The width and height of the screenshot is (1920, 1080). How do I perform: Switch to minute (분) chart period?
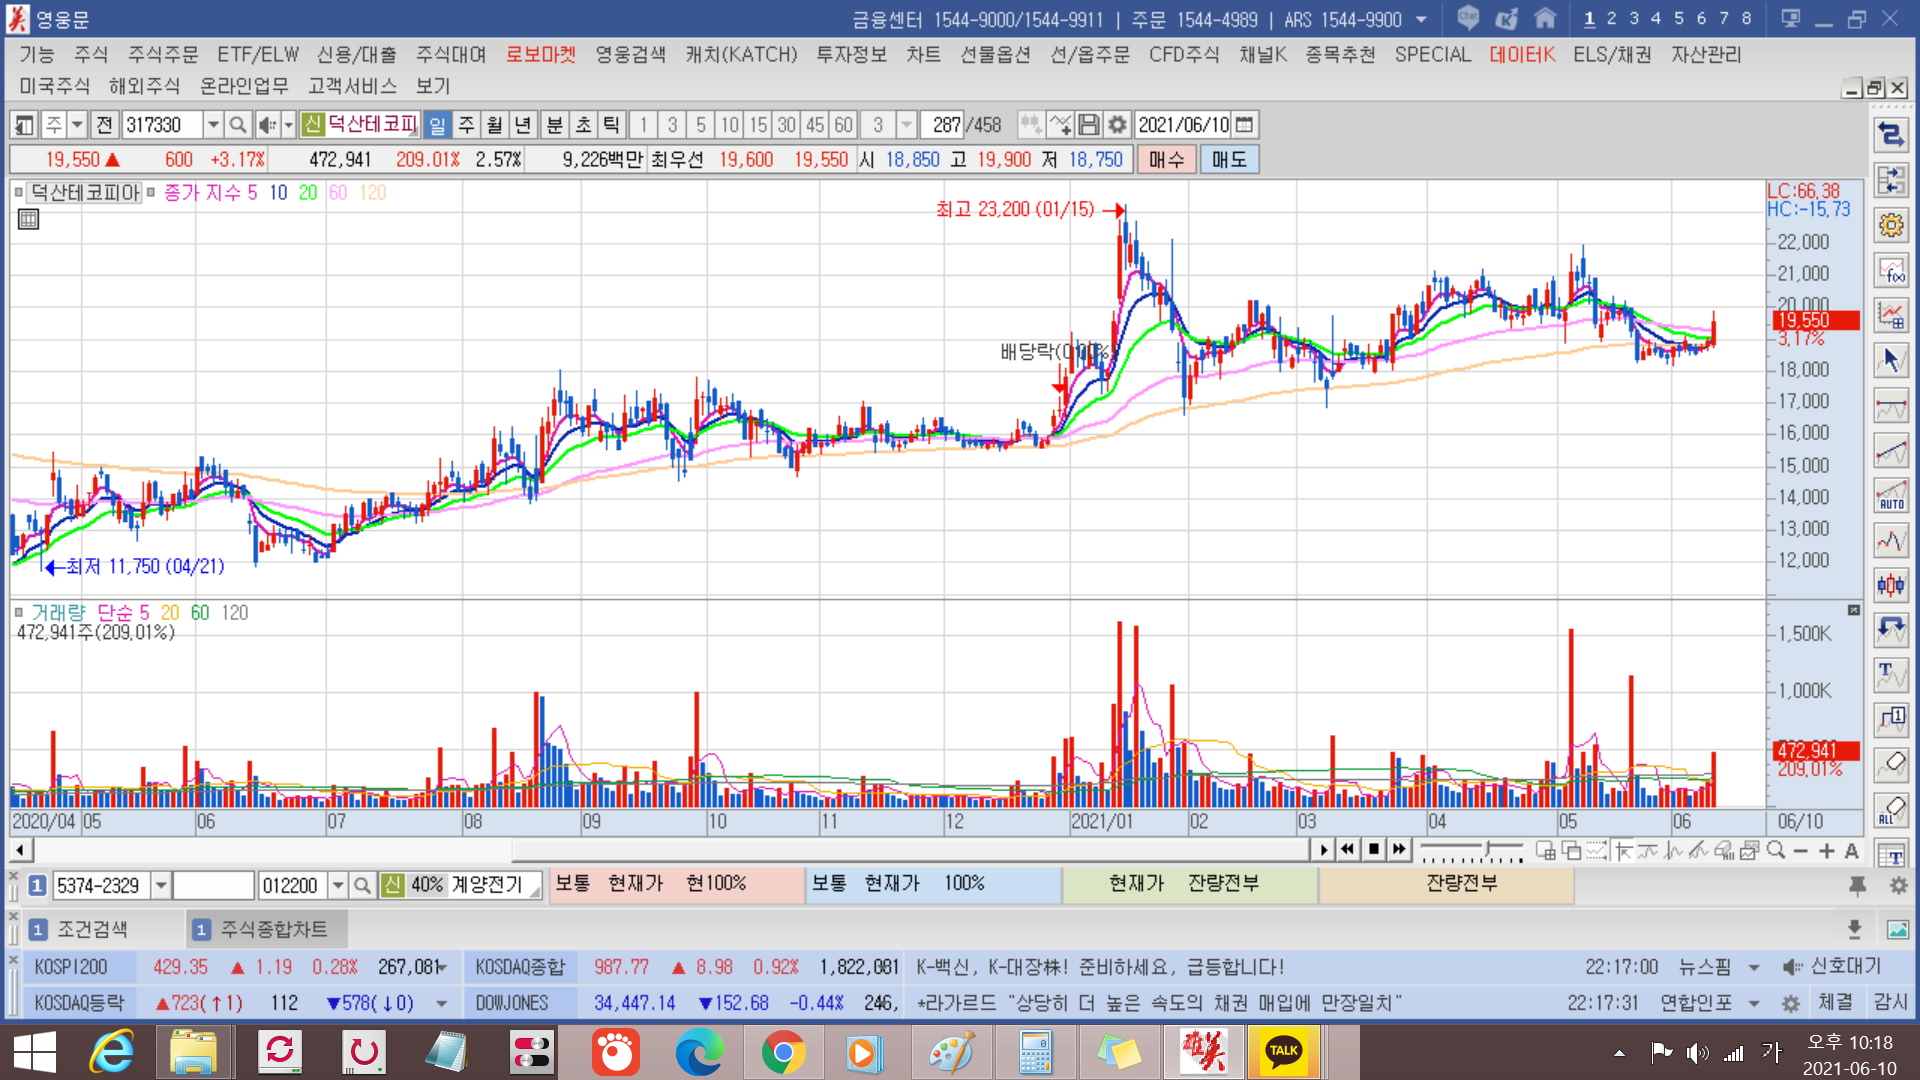point(554,125)
